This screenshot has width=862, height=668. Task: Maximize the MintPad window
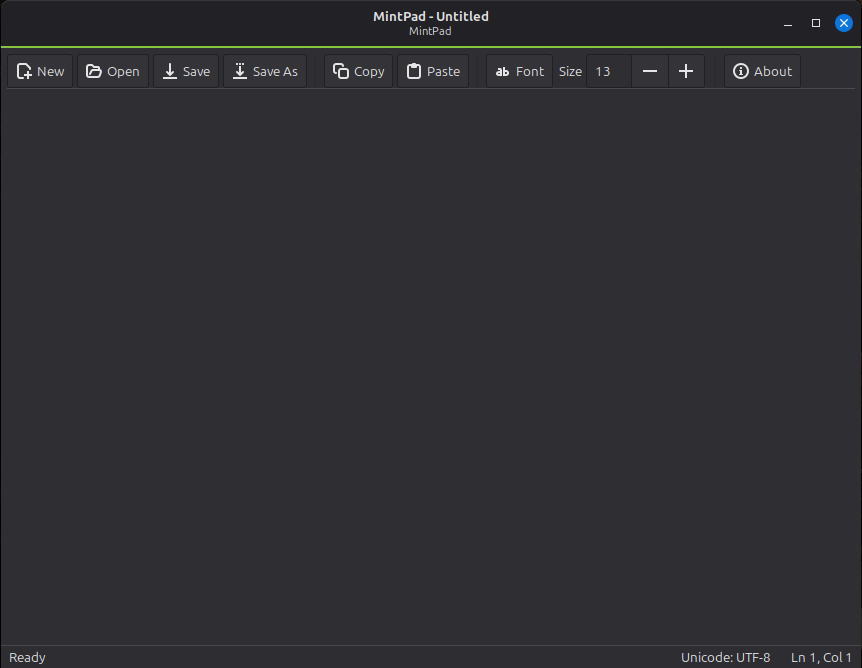tap(816, 23)
